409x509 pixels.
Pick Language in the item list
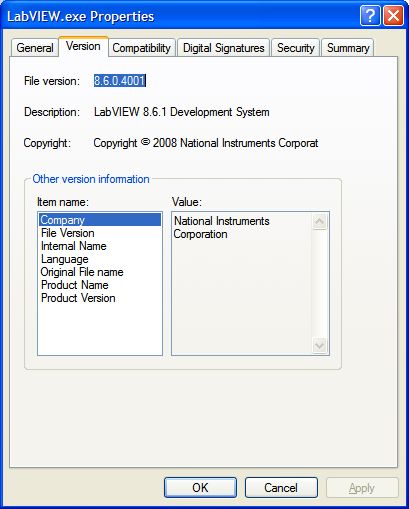(100, 259)
